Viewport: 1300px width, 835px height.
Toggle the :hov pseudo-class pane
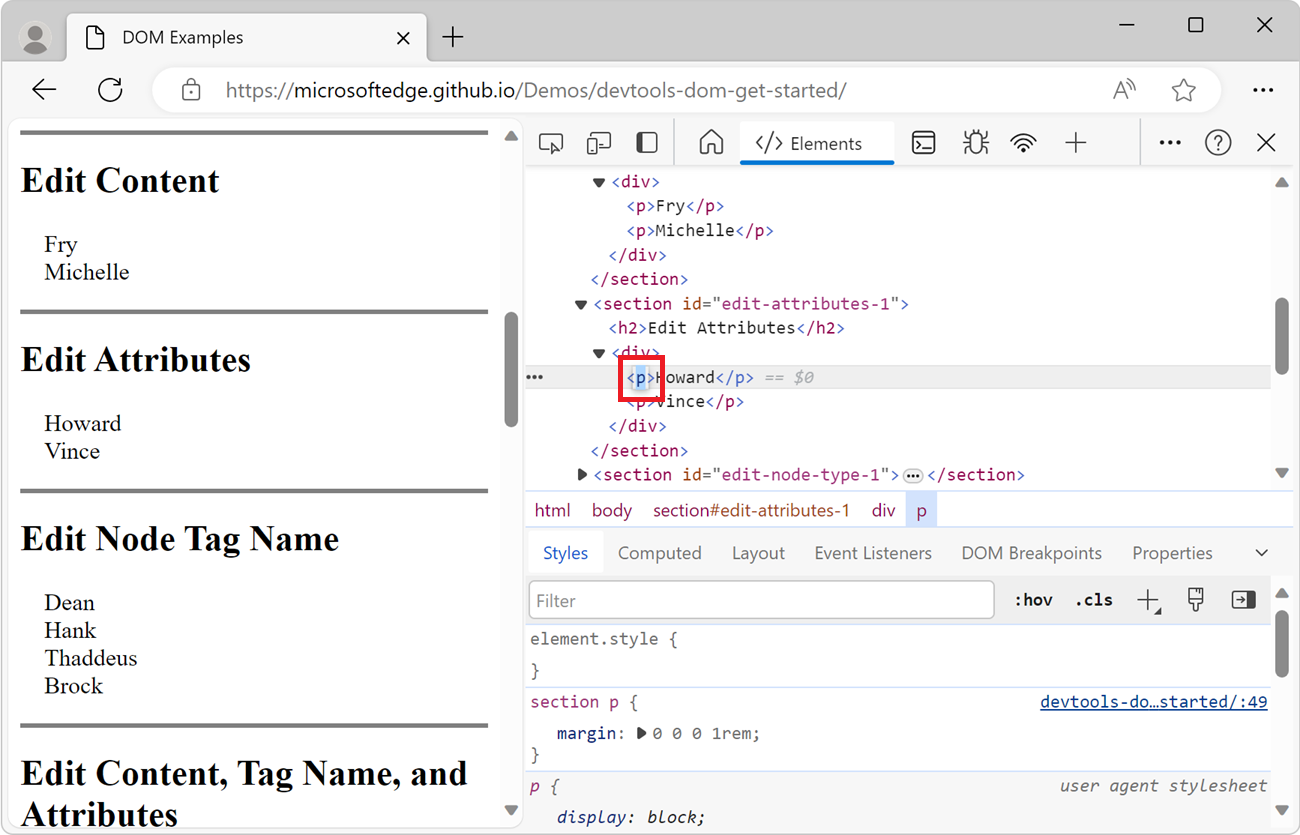[1033, 599]
